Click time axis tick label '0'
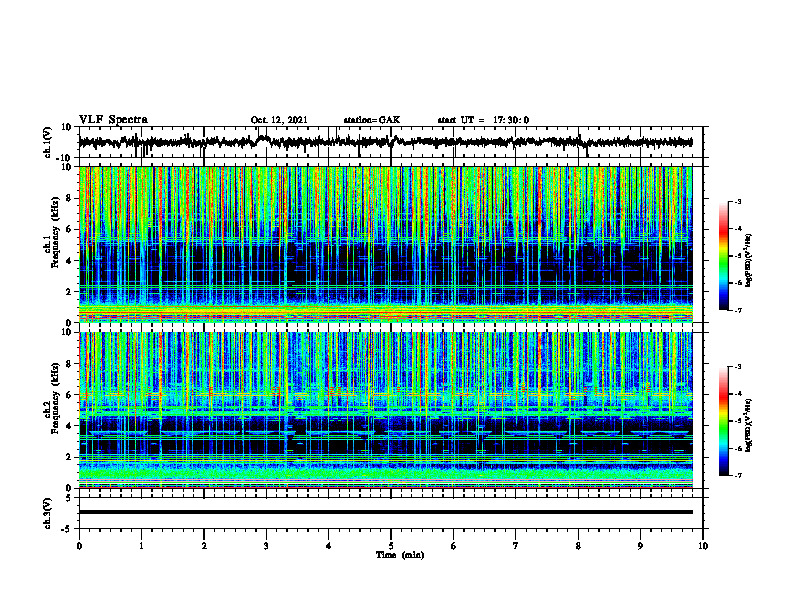Viewport: 792px width, 612px height. pos(79,546)
